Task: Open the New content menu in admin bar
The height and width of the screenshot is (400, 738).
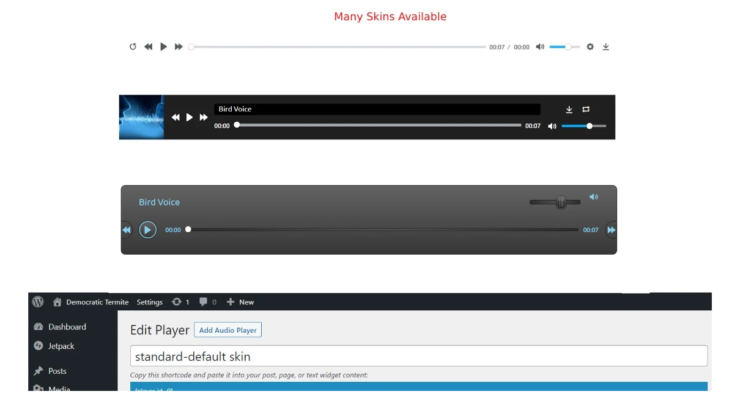Action: pyautogui.click(x=240, y=302)
